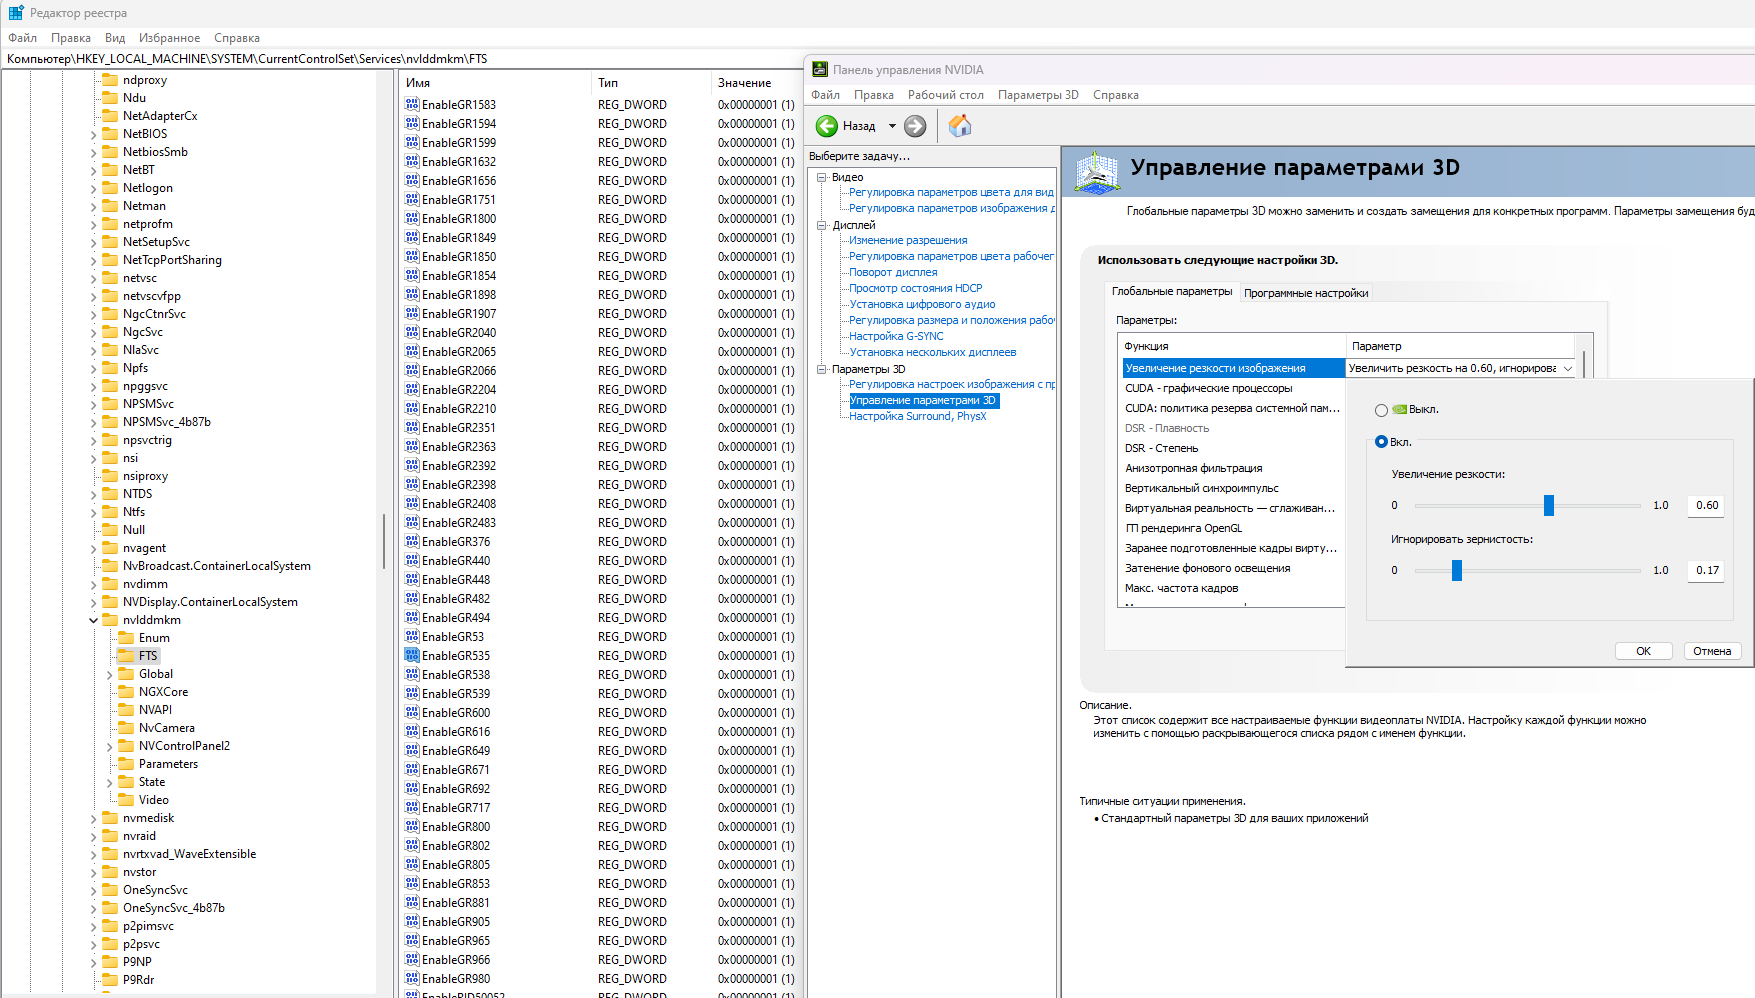This screenshot has width=1755, height=998.
Task: Click the DWORD icon for EnableGR980
Action: pyautogui.click(x=412, y=978)
